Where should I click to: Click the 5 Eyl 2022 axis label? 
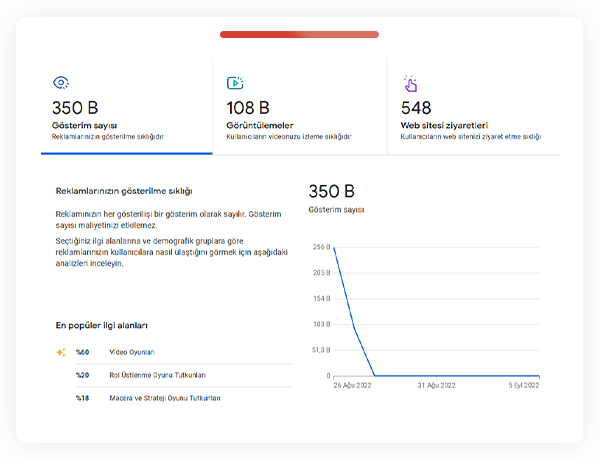[x=524, y=385]
